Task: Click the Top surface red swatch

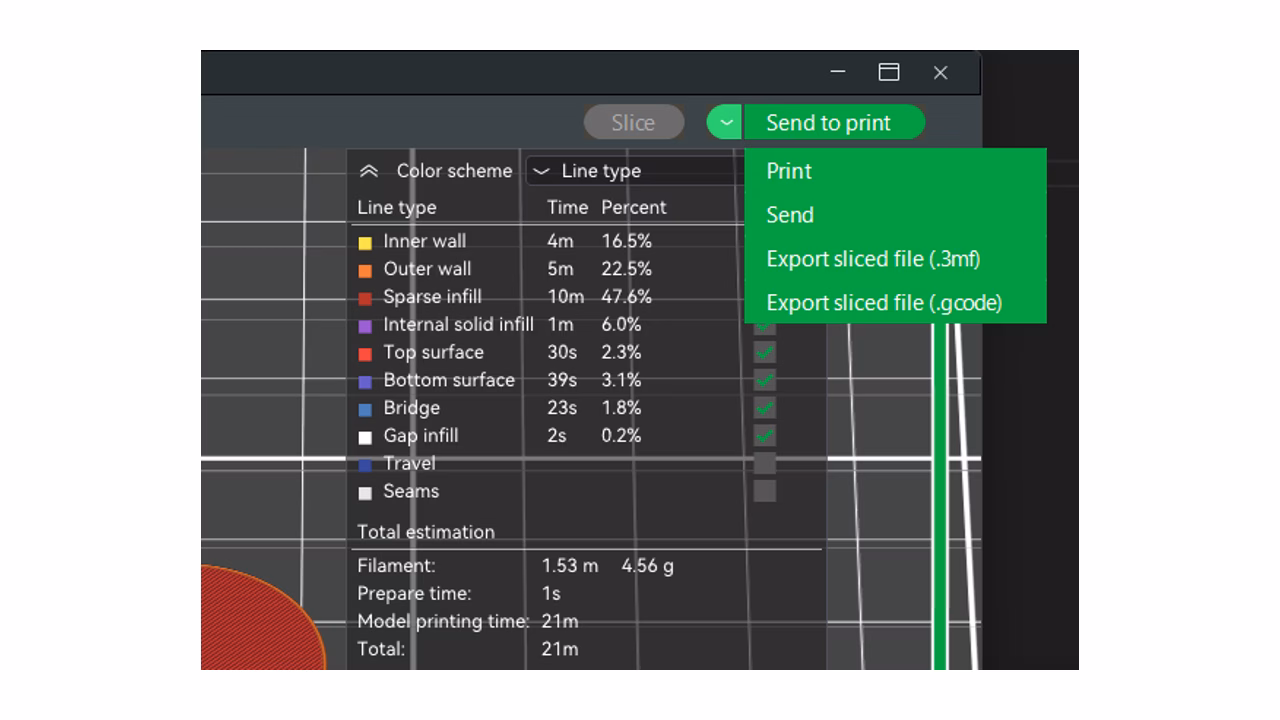Action: (365, 354)
